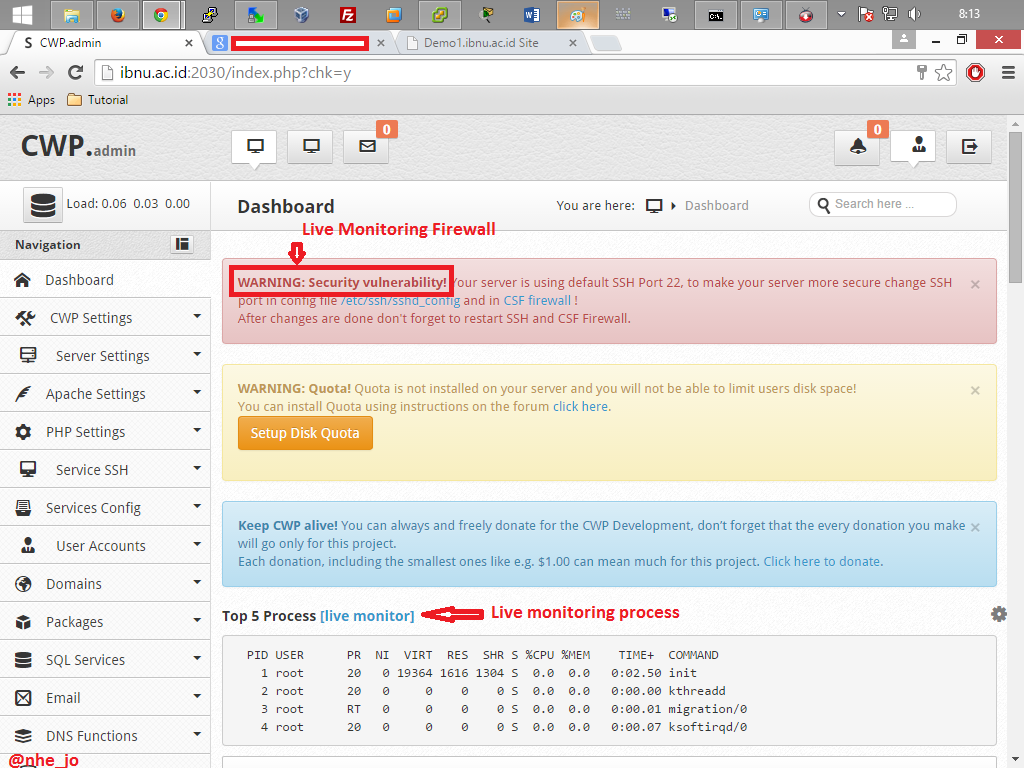Expand Domains menu
The image size is (1024, 768).
[x=105, y=584]
